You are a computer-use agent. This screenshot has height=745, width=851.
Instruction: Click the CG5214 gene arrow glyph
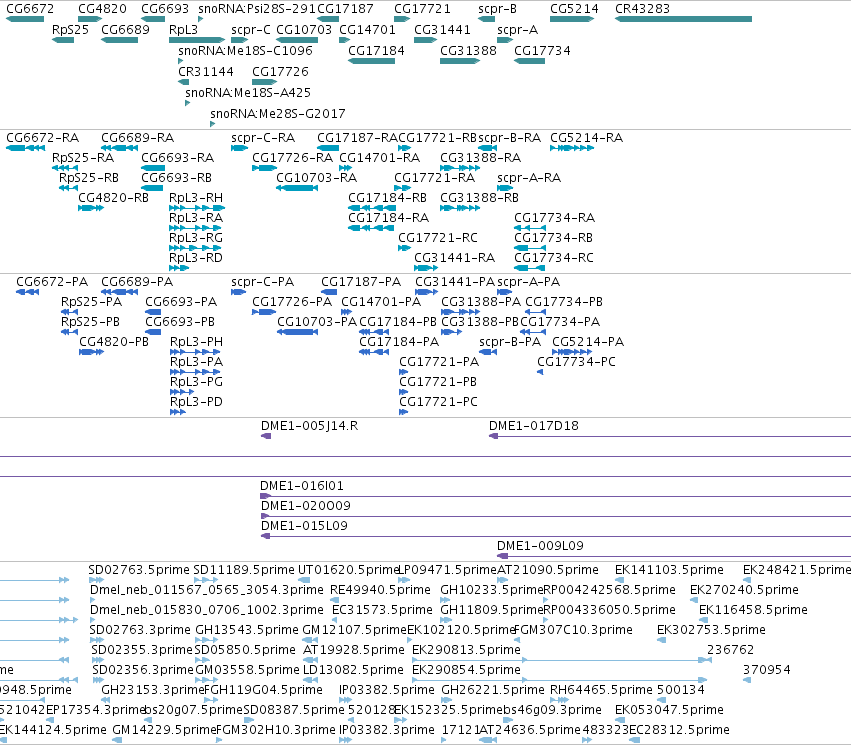pyautogui.click(x=572, y=19)
